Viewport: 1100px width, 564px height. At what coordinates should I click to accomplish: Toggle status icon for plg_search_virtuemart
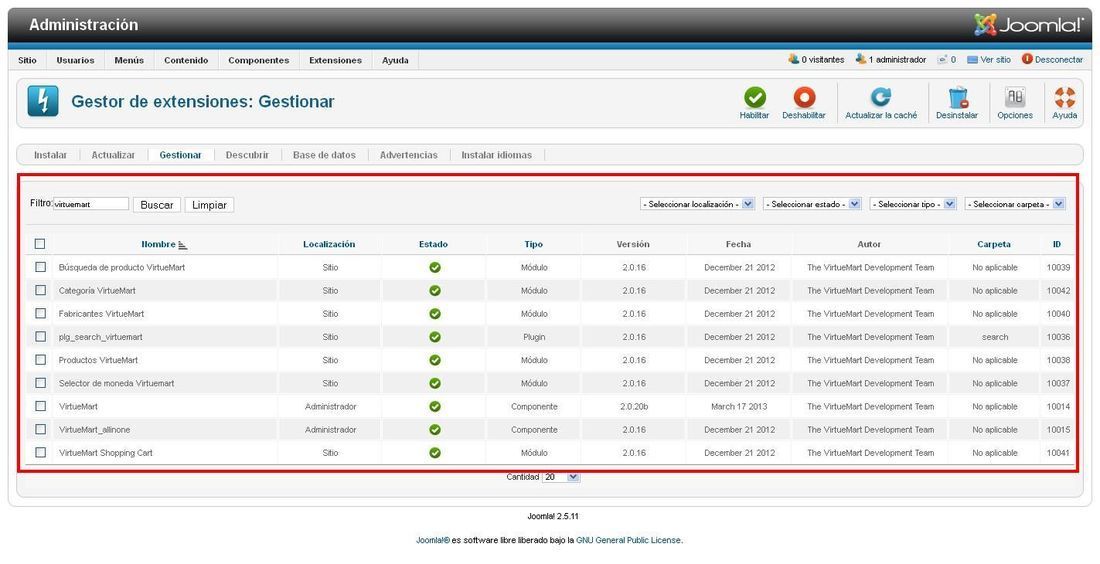(435, 337)
